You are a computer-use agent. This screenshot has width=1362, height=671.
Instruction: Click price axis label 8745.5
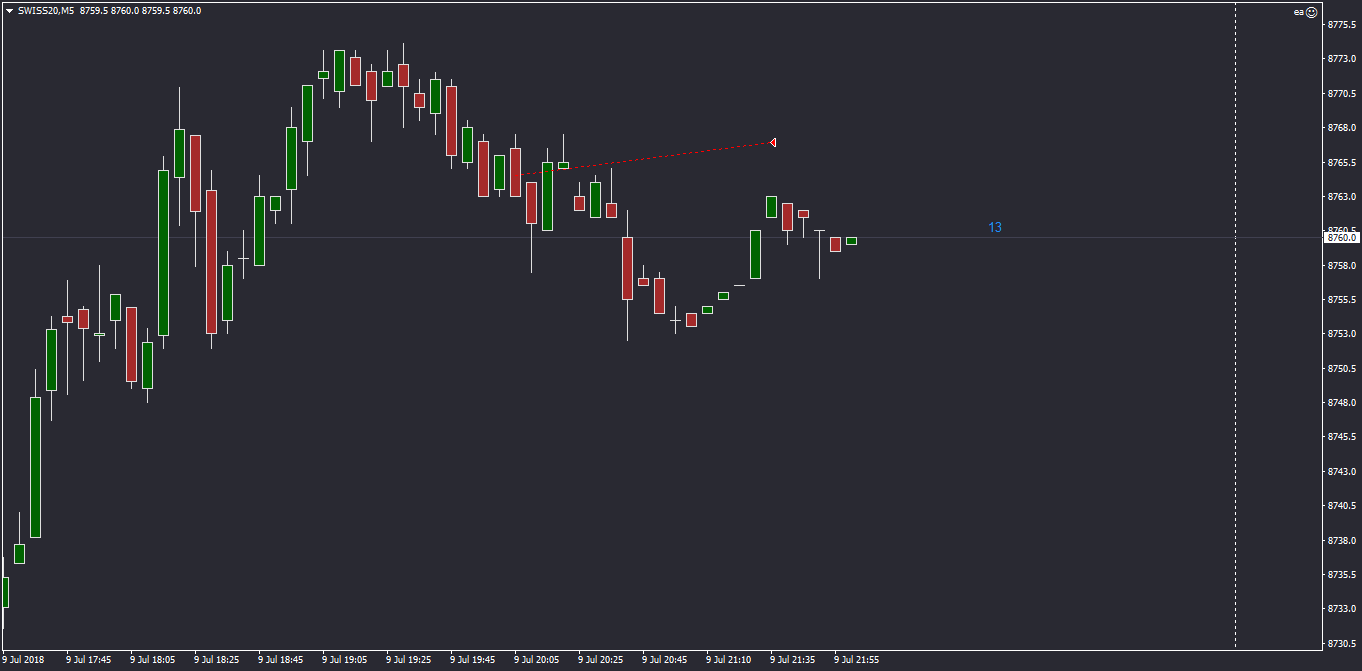coord(1341,437)
